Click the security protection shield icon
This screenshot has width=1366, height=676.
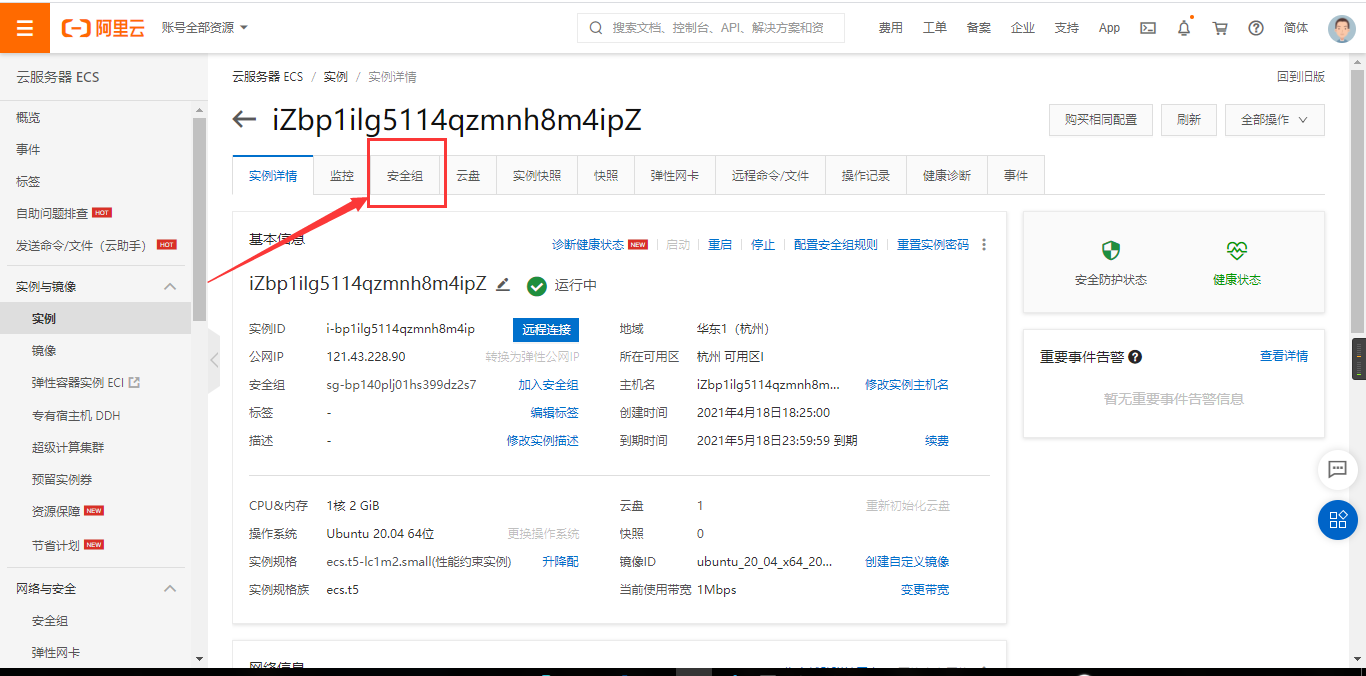(1110, 250)
